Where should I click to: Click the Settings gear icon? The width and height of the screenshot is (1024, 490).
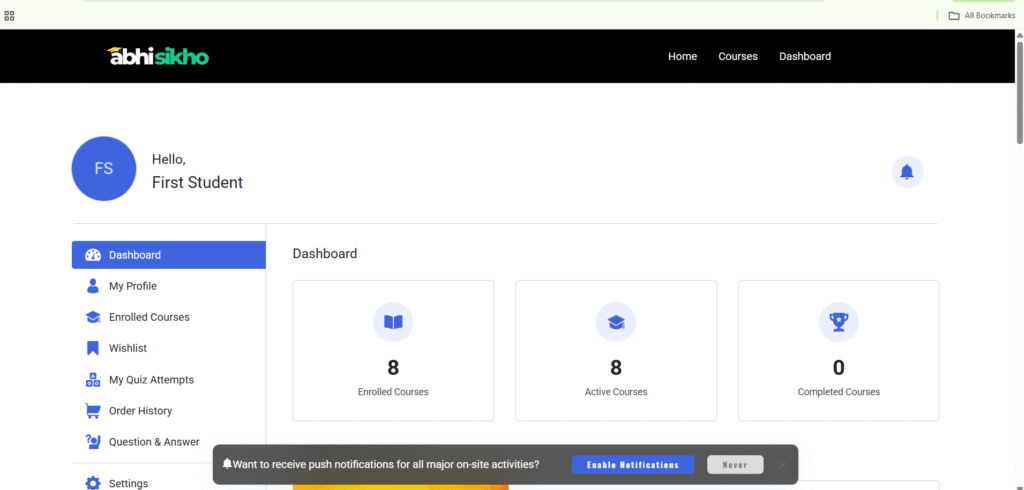tap(93, 483)
